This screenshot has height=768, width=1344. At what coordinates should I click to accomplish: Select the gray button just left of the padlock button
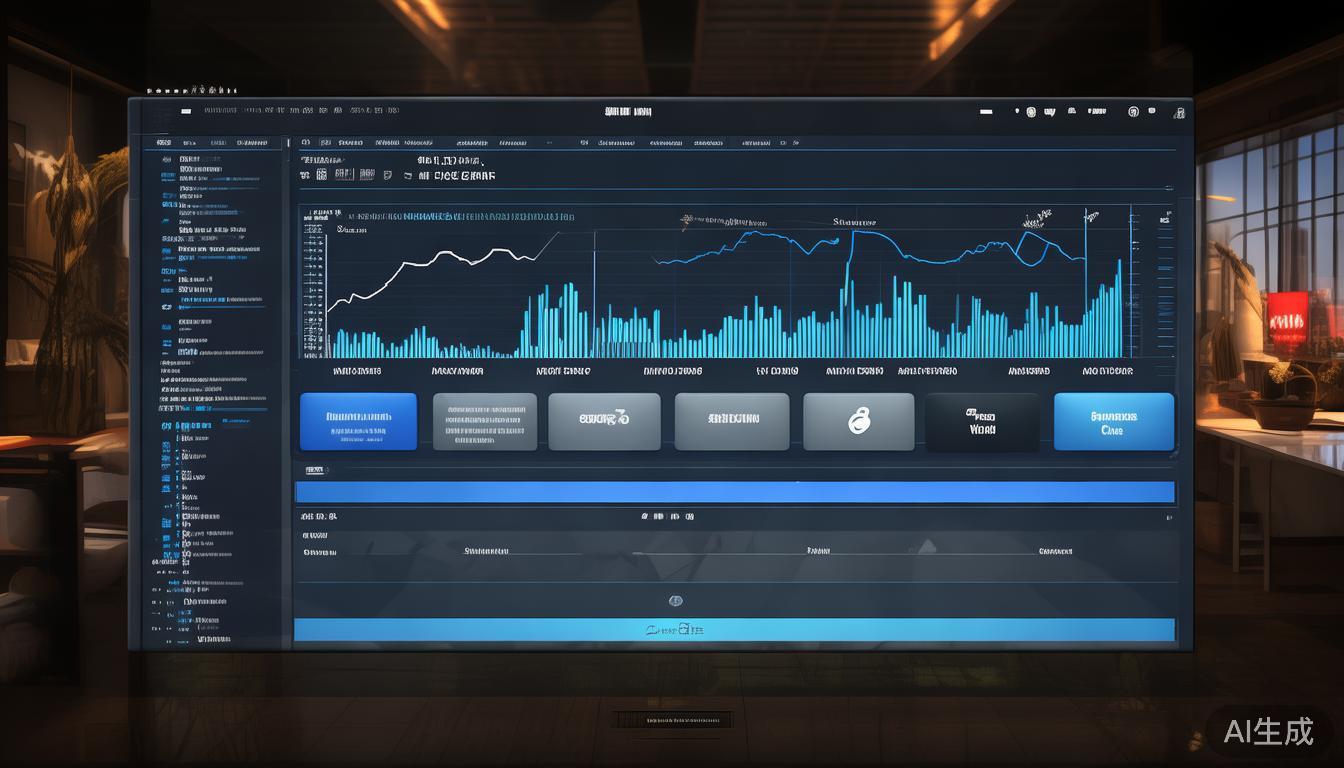(731, 421)
